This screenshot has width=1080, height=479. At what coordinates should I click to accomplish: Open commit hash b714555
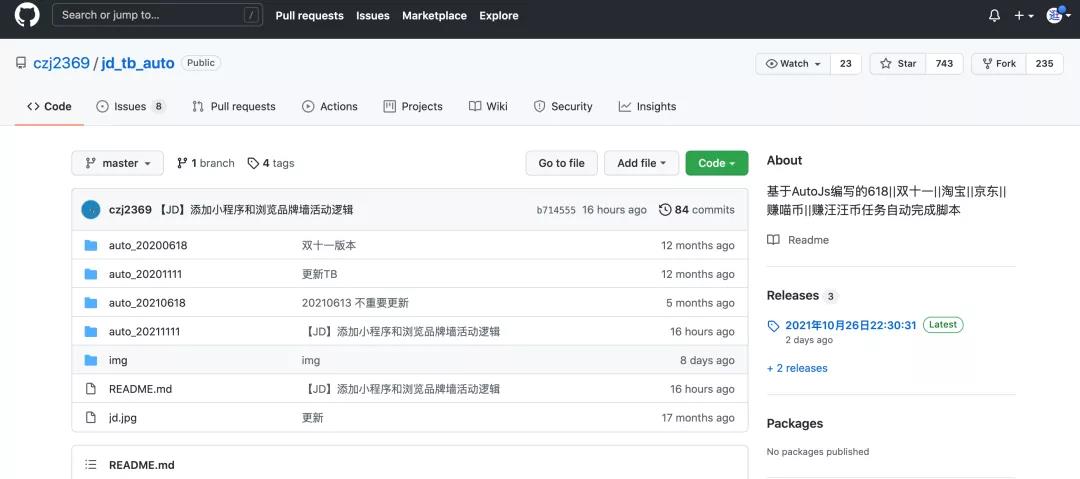(556, 210)
